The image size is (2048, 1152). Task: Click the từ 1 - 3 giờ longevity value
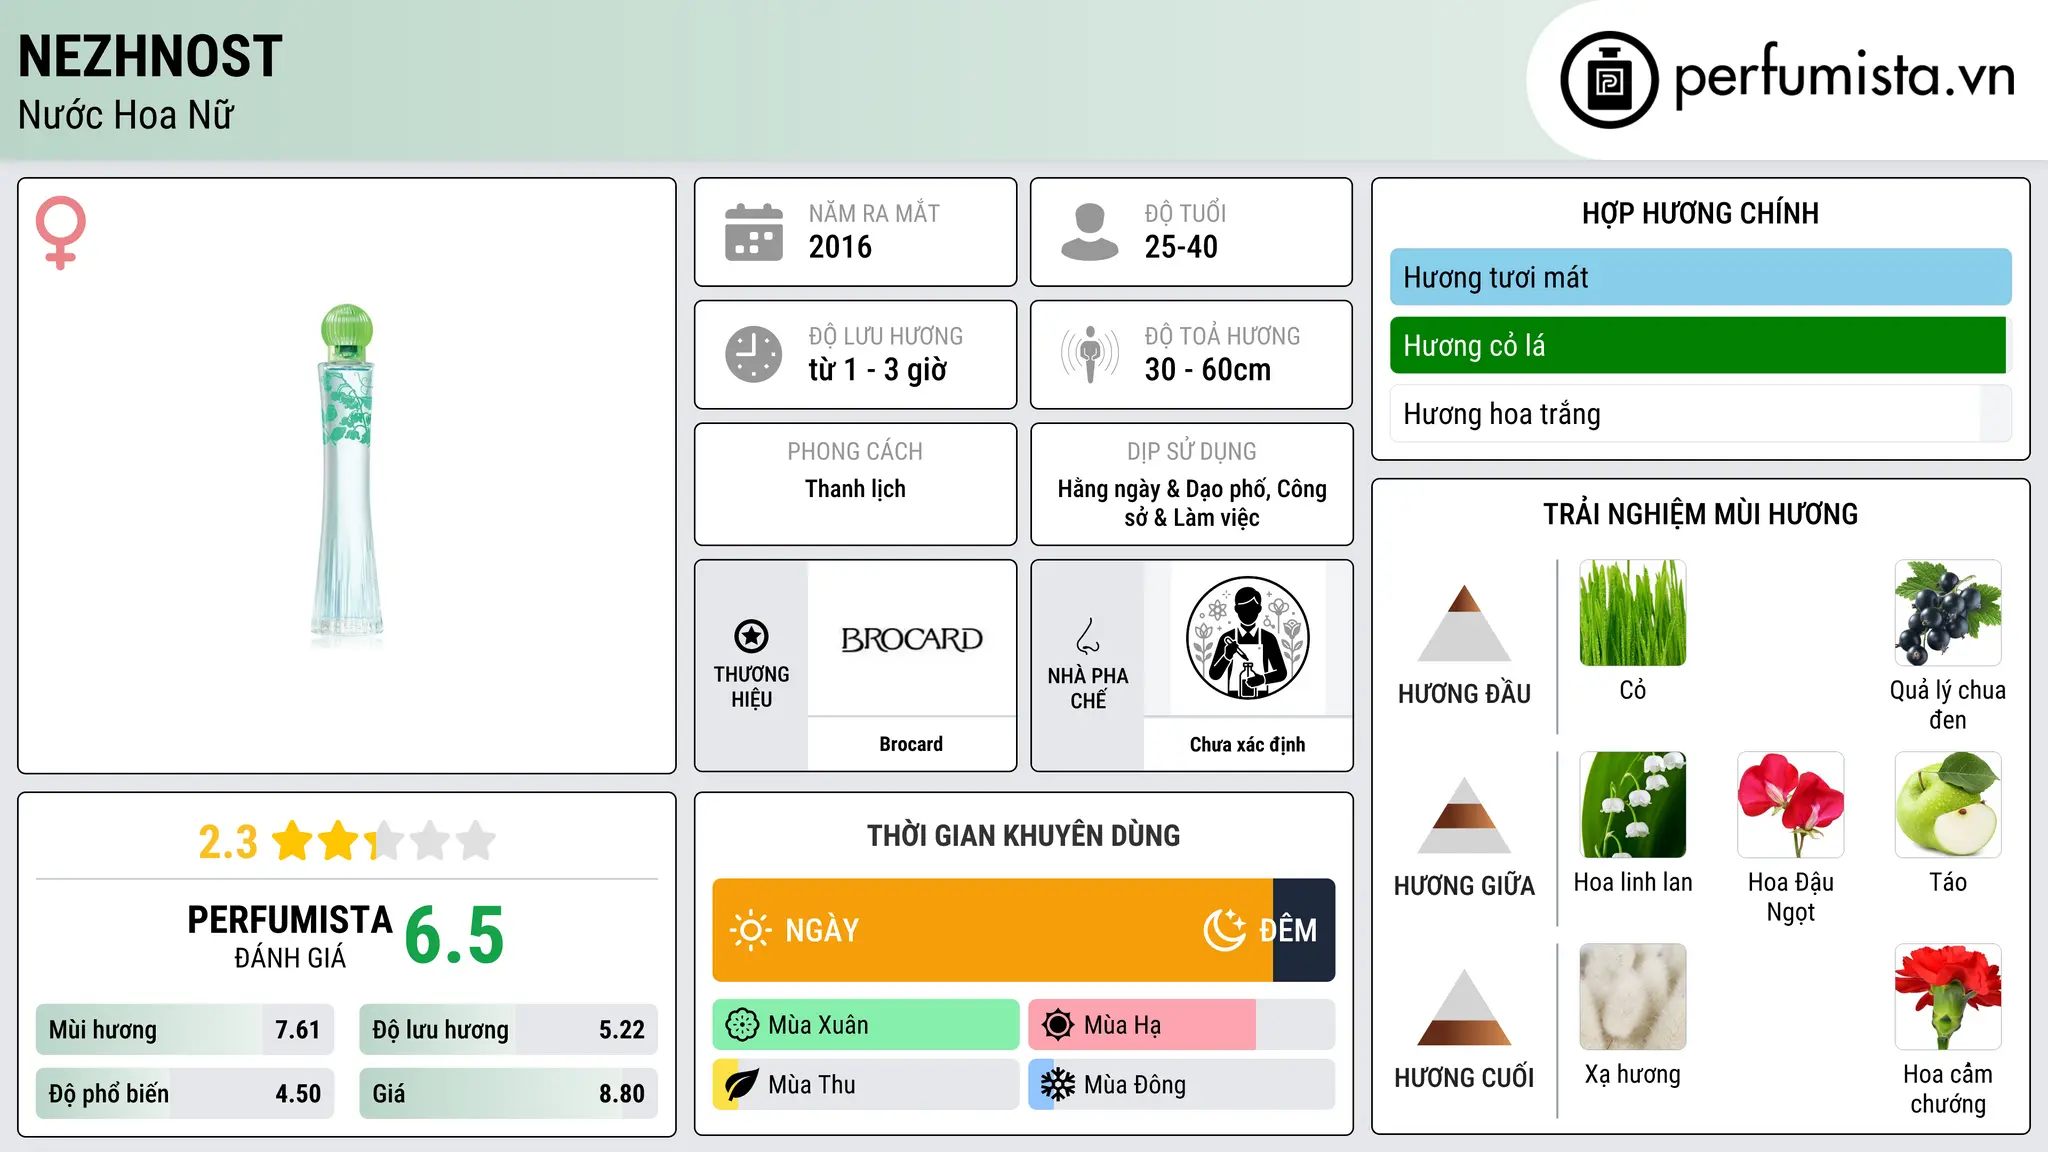(x=878, y=370)
